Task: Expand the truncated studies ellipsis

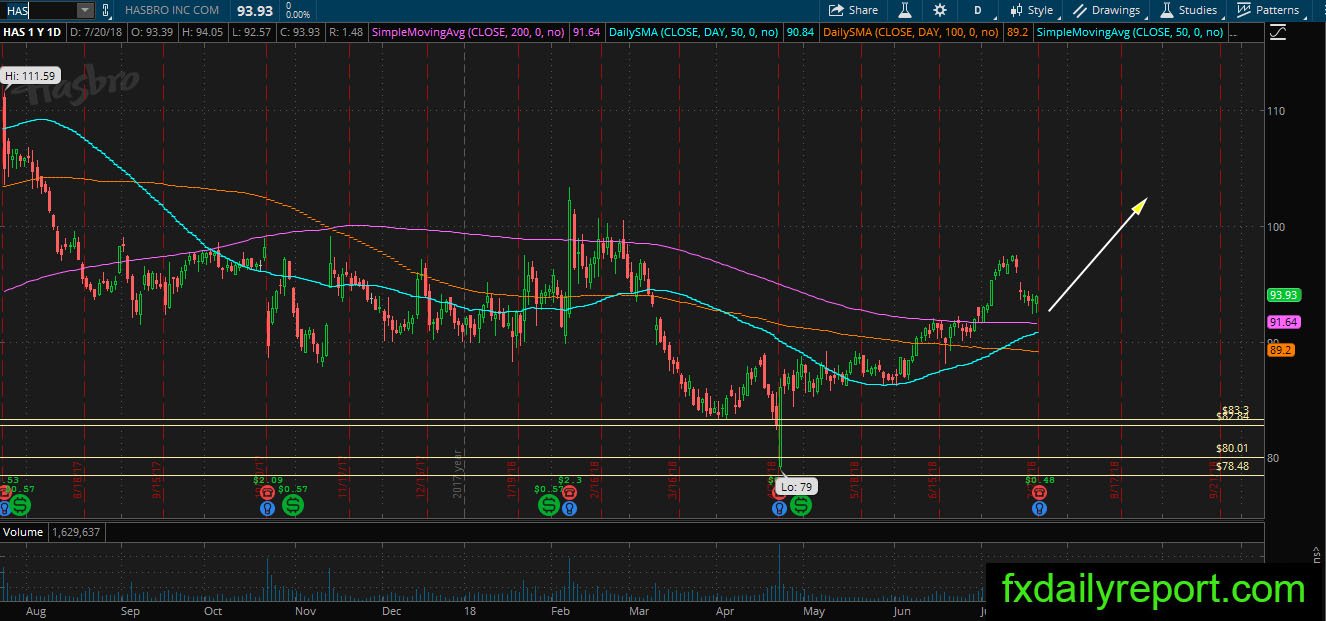Action: pos(1234,33)
